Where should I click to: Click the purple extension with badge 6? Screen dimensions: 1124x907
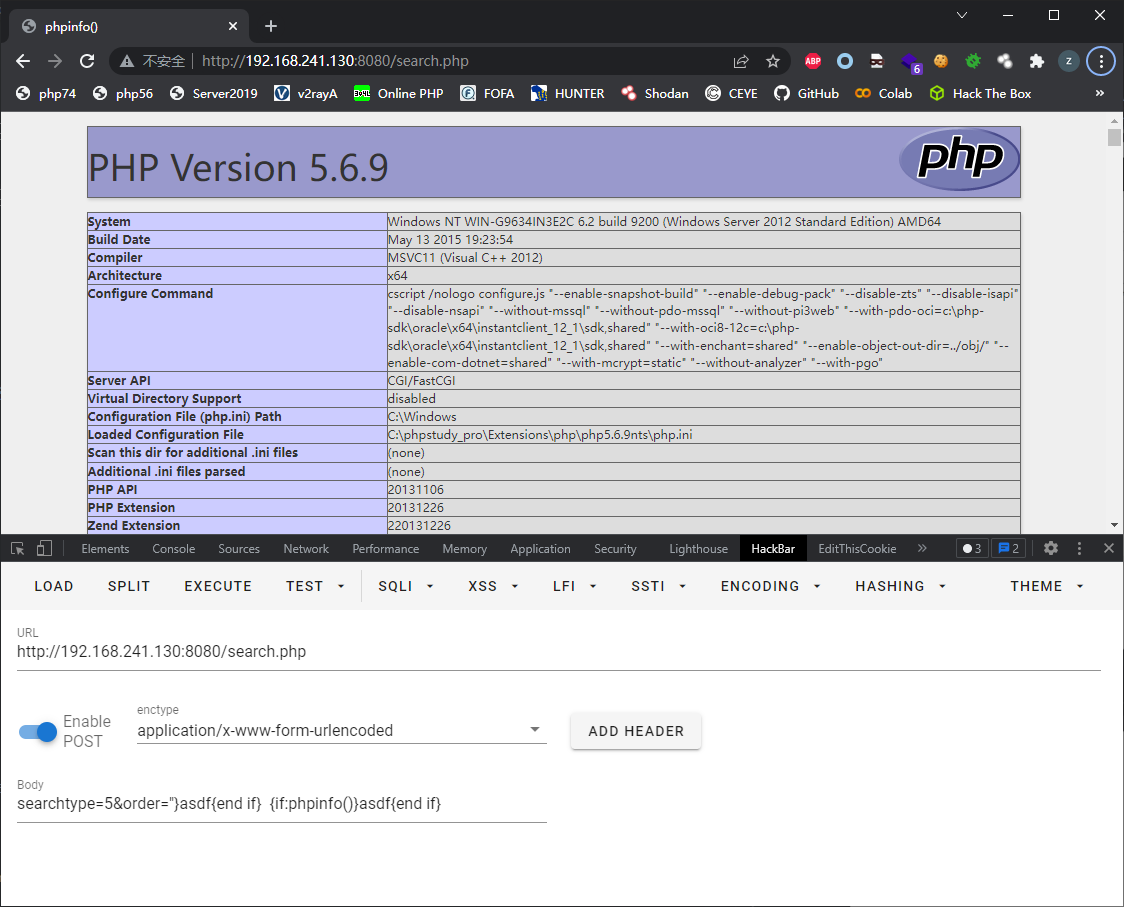910,62
